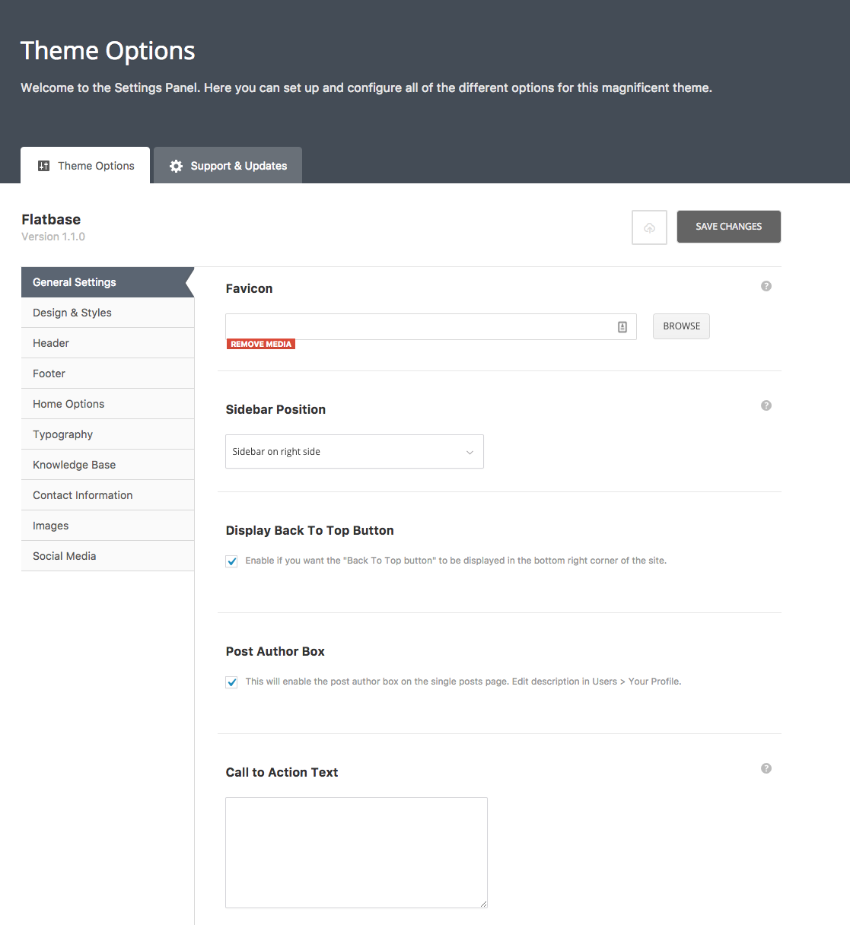Click the help icon beside Call to Action Text
Image resolution: width=850 pixels, height=925 pixels.
766,769
